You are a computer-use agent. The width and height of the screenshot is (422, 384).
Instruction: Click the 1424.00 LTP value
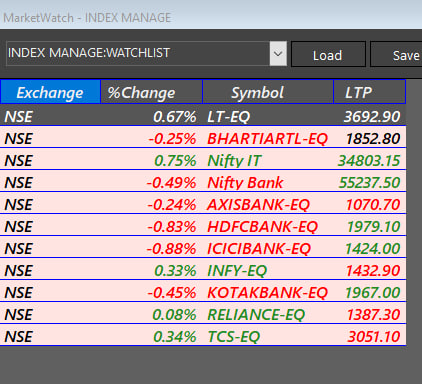pyautogui.click(x=372, y=249)
